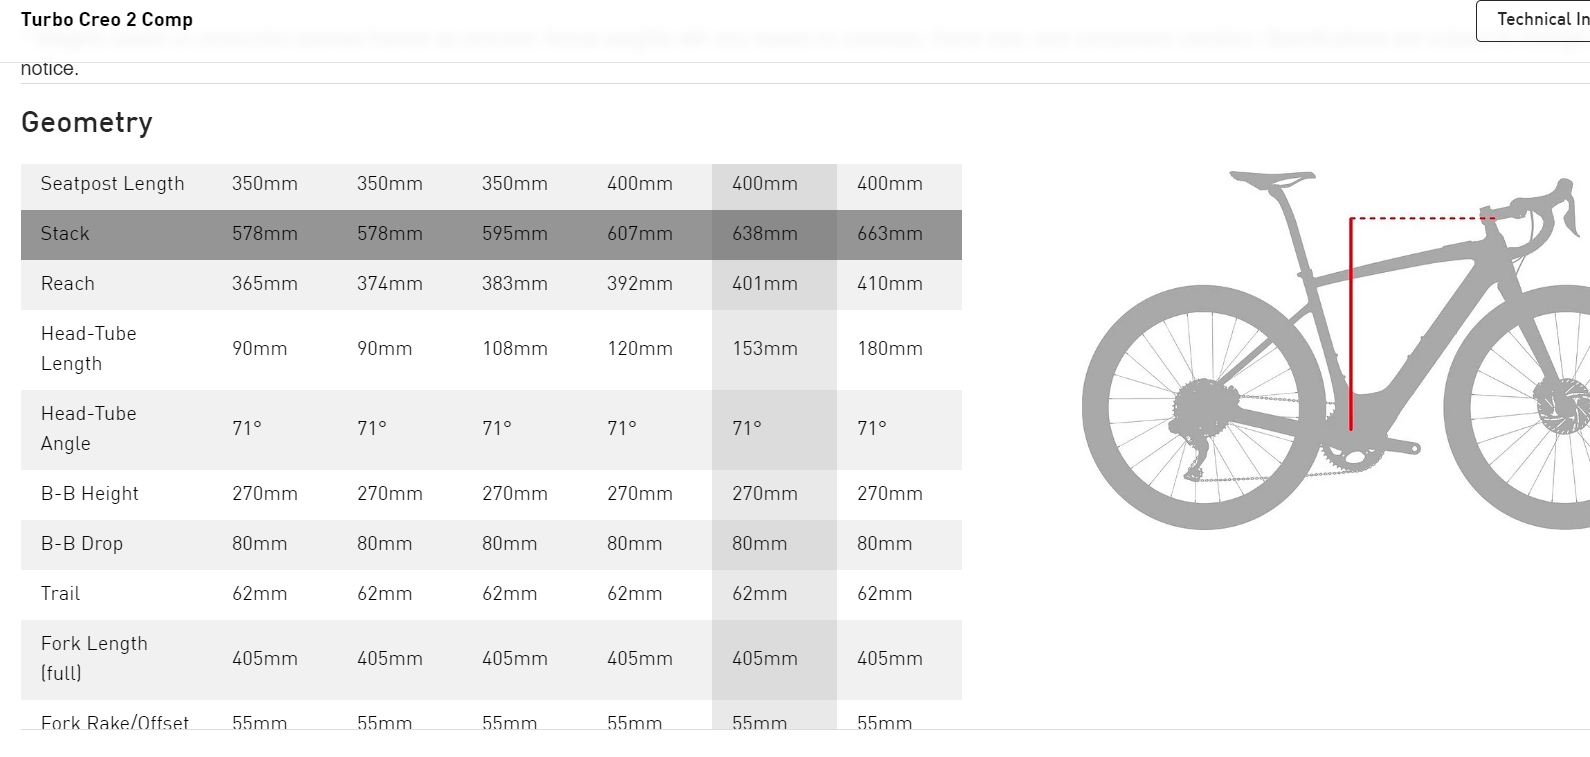Click the 365mm reach value
The width and height of the screenshot is (1590, 757).
point(265,284)
